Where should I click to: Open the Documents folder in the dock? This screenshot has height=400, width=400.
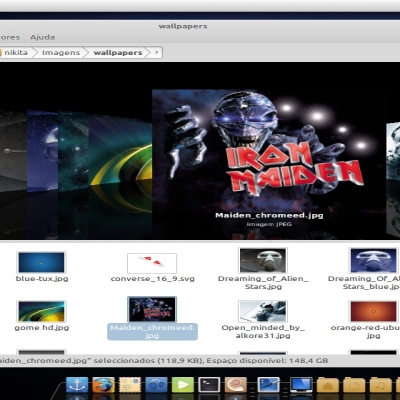click(354, 385)
